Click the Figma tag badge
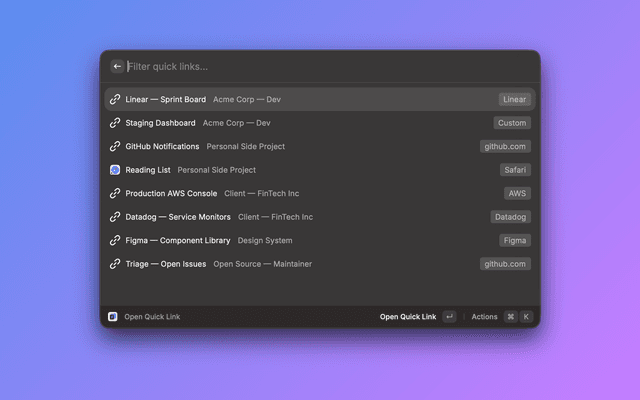 [515, 240]
